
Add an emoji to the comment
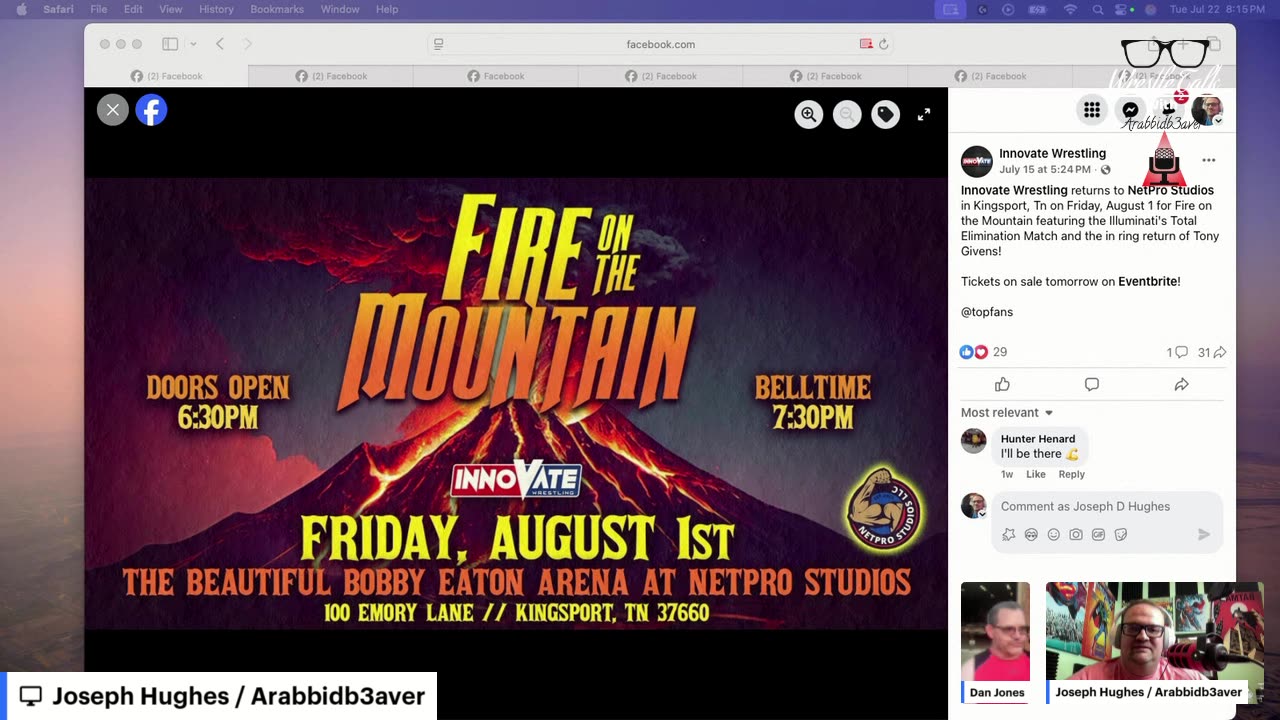[x=1053, y=535]
